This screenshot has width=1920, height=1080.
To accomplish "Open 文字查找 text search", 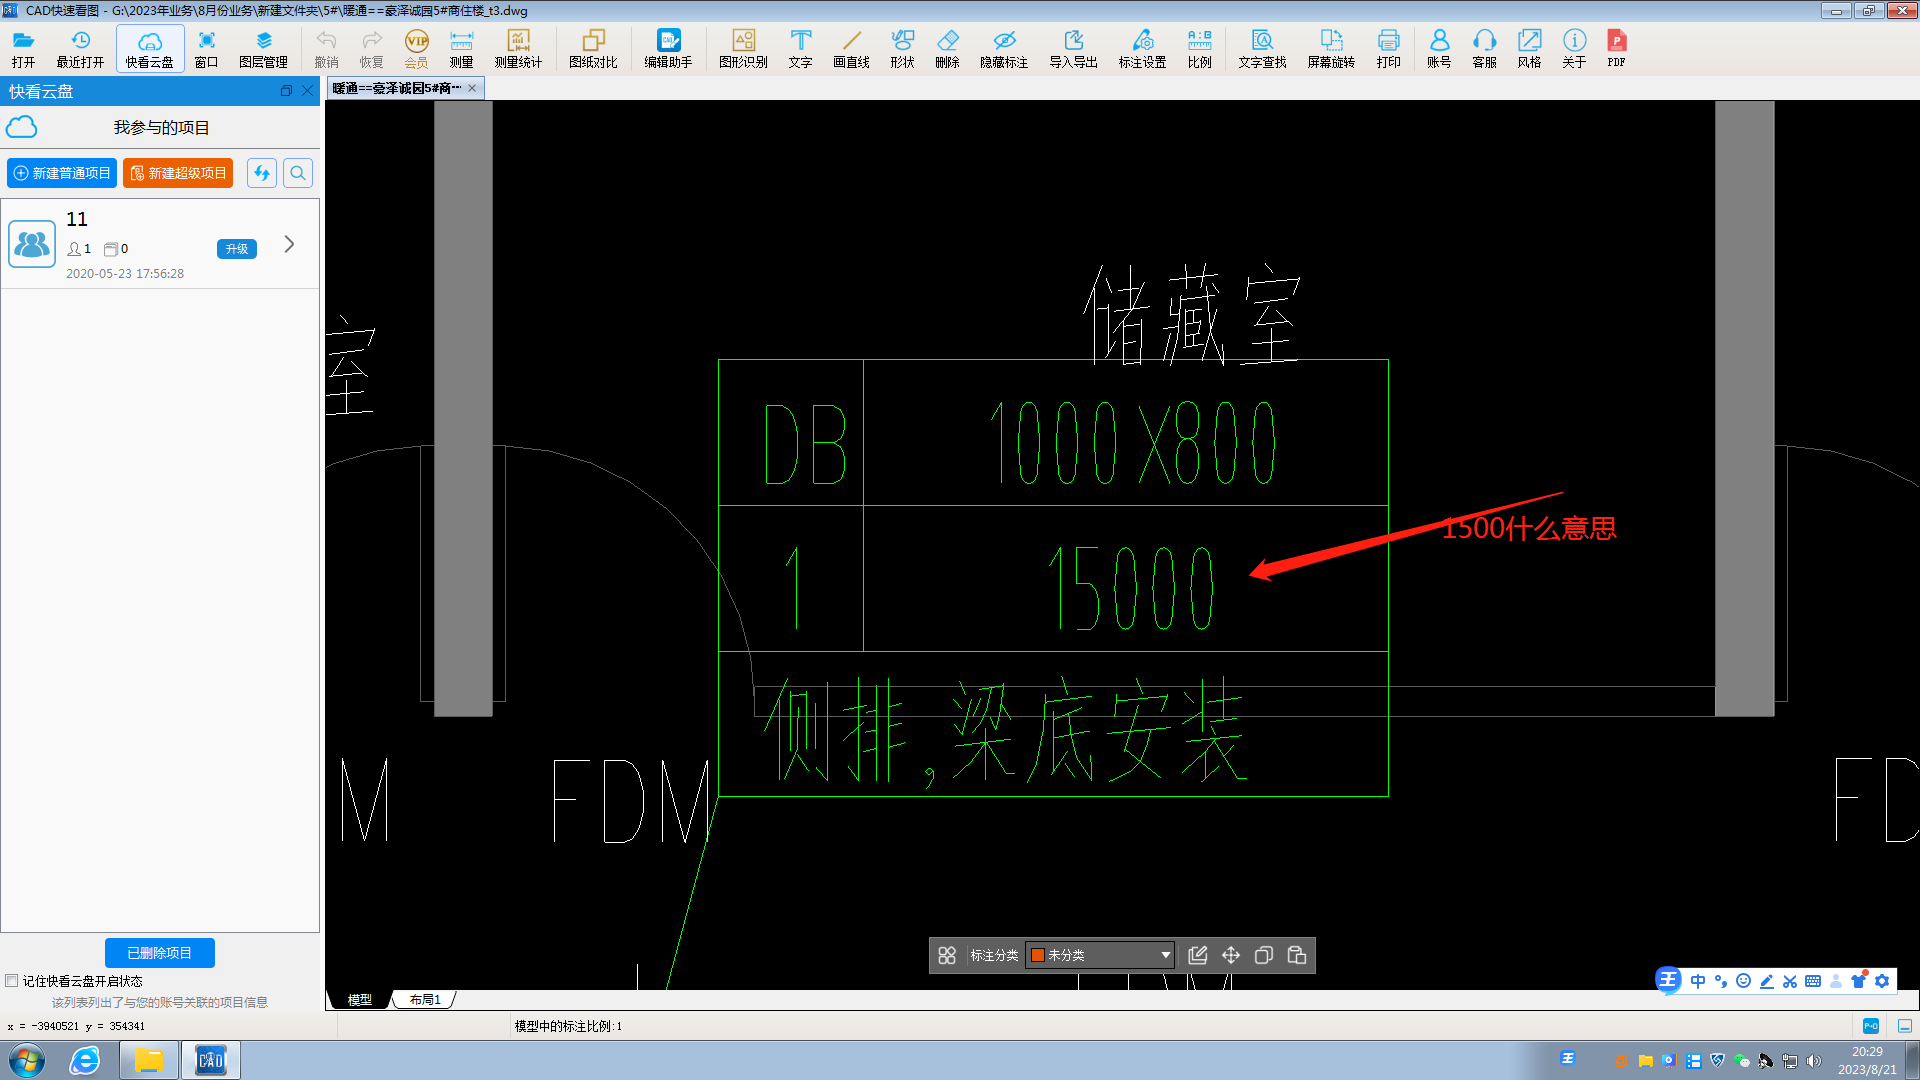I will [1262, 48].
